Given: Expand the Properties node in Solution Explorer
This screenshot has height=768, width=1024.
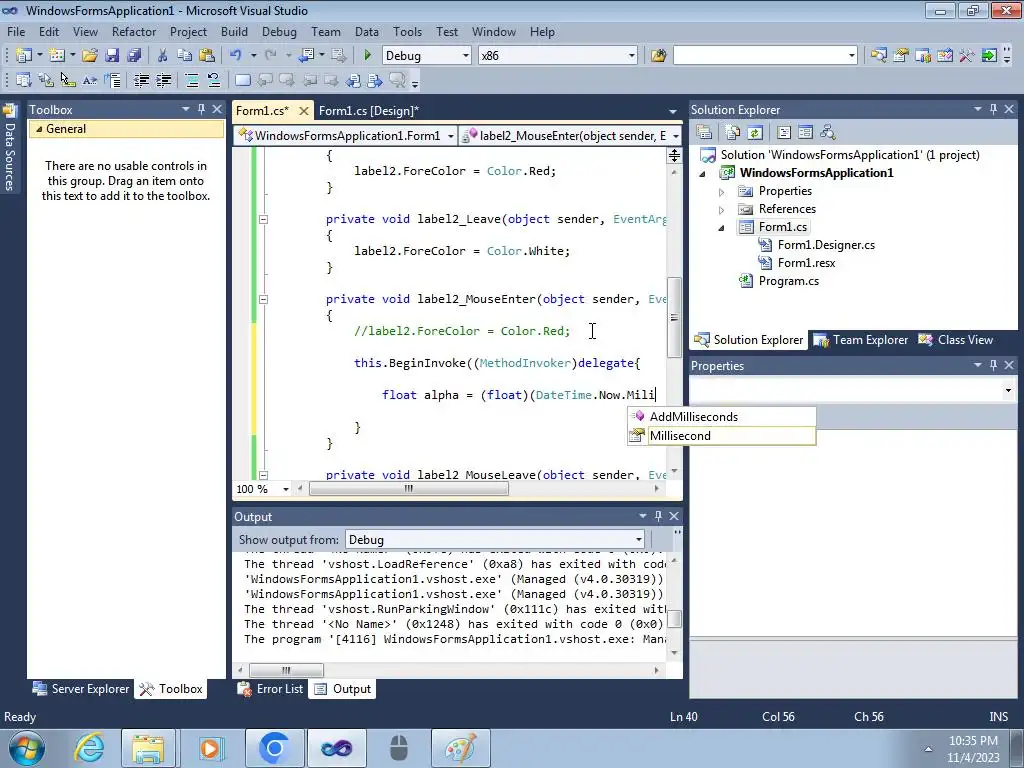Looking at the screenshot, I should [722, 192].
